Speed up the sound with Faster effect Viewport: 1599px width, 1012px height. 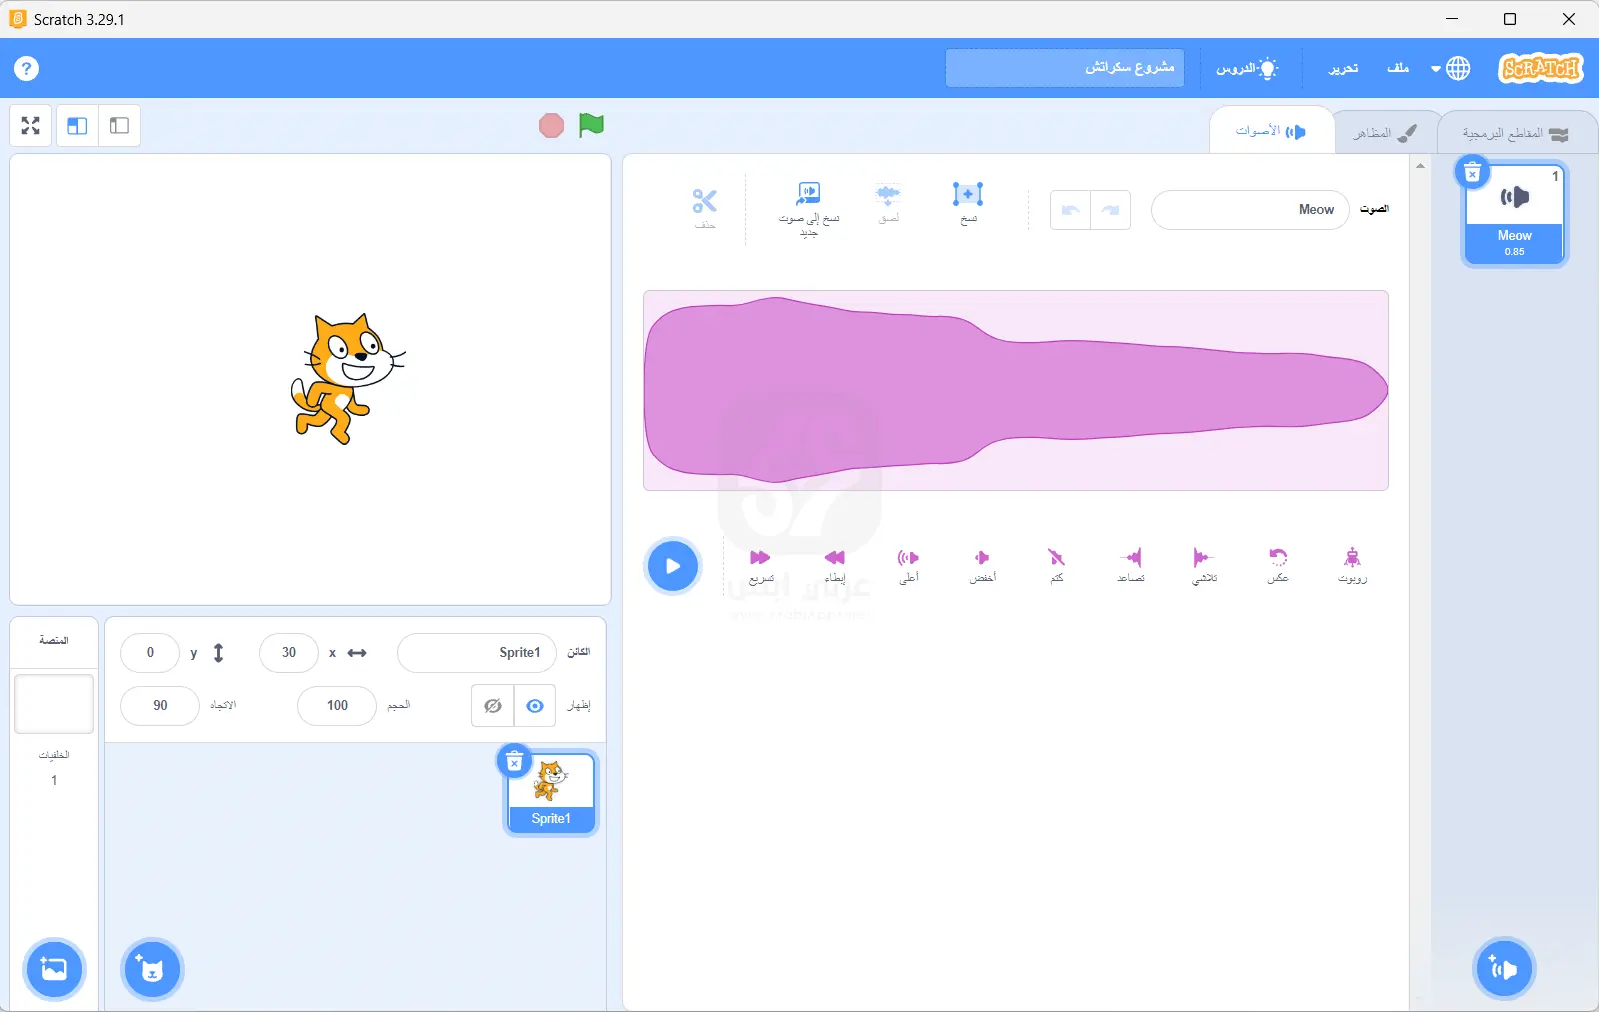point(761,565)
